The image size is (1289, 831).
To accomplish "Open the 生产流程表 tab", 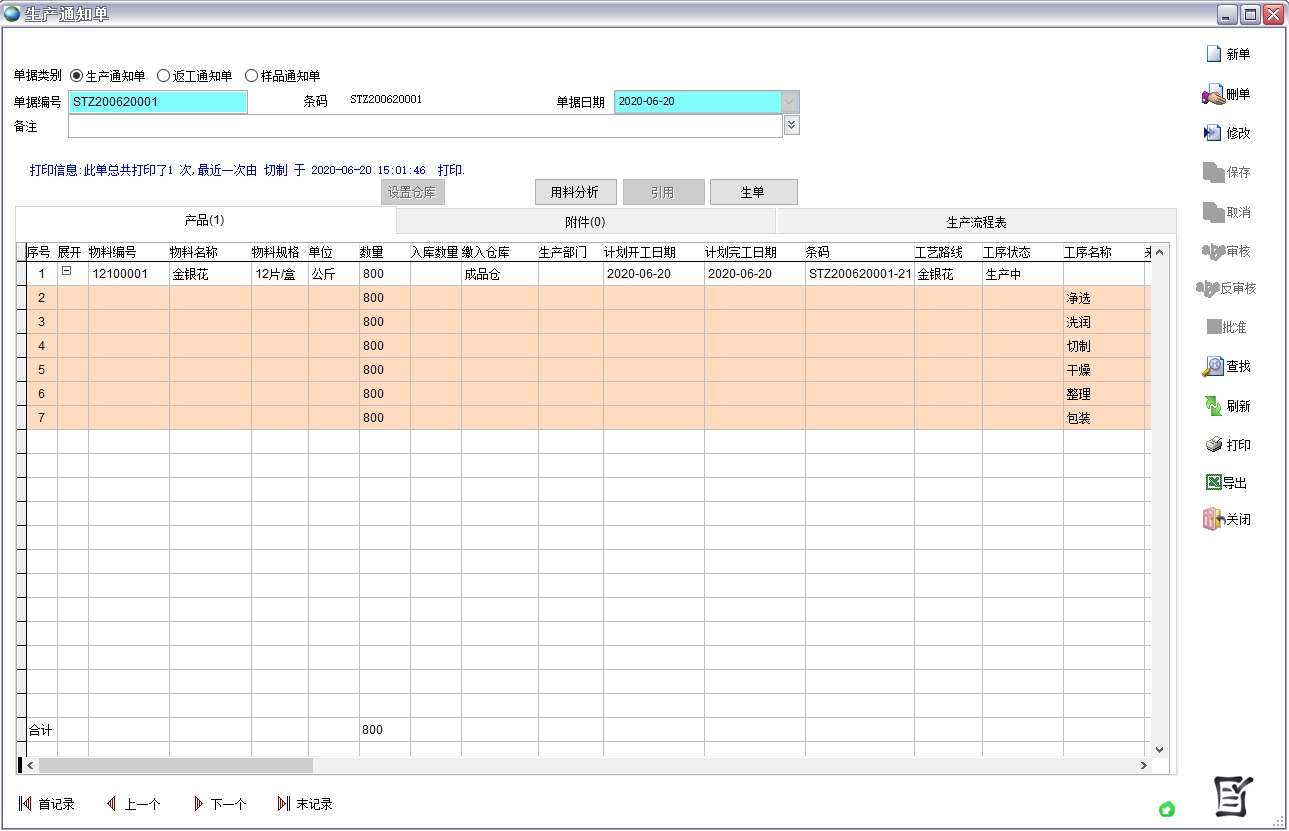I will click(977, 220).
